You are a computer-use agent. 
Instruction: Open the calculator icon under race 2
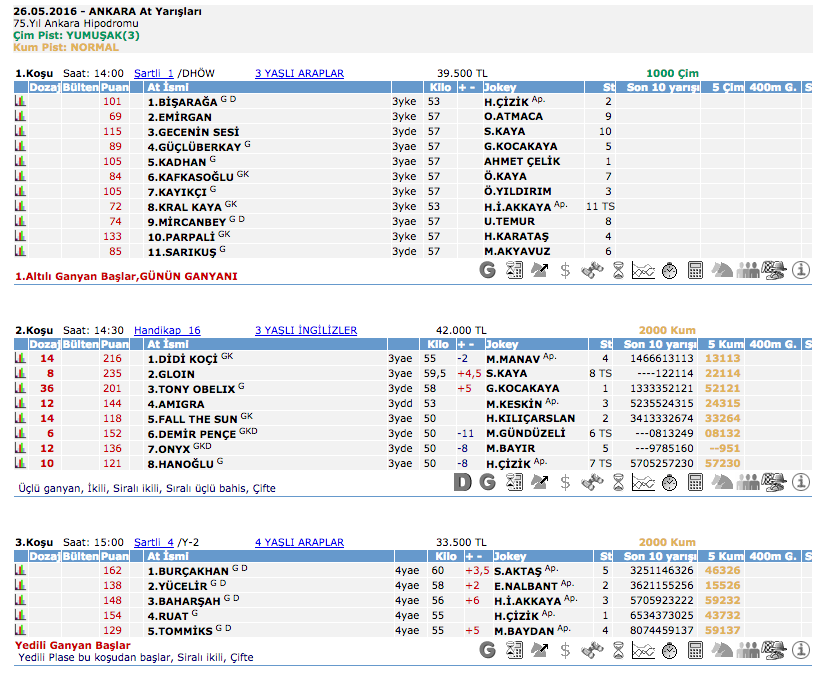pos(695,482)
